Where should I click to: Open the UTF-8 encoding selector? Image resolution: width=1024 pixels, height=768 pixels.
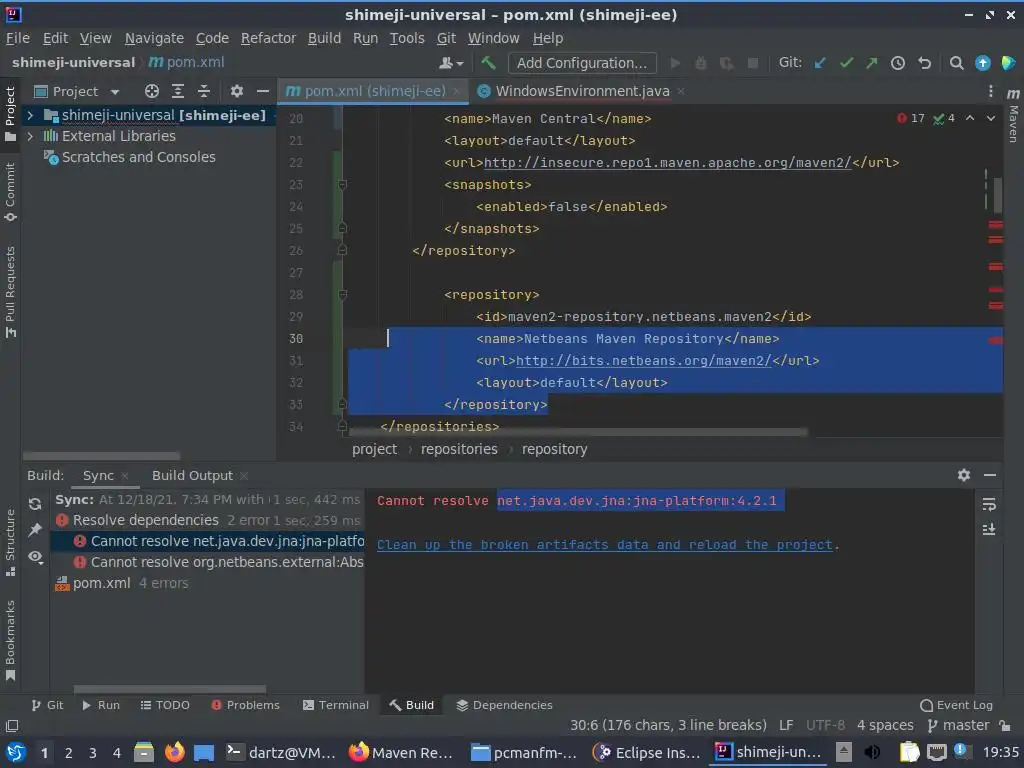[x=825, y=726]
